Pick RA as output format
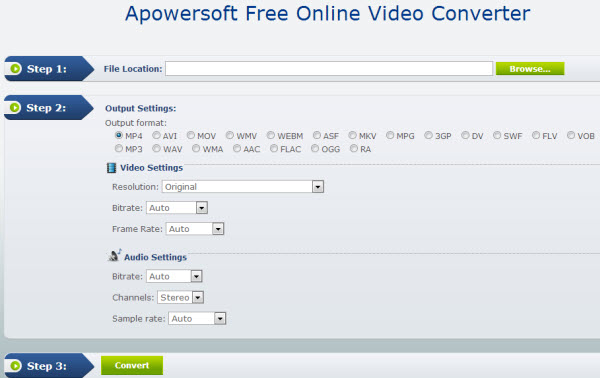Viewport: 600px width, 378px height. click(354, 148)
